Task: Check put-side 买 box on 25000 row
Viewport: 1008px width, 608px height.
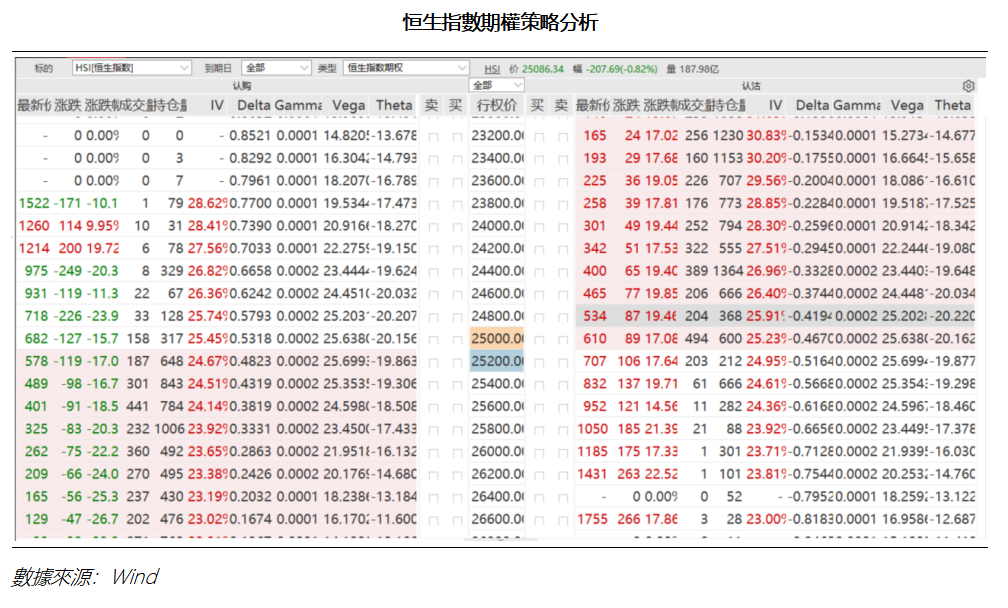Action: 539,340
